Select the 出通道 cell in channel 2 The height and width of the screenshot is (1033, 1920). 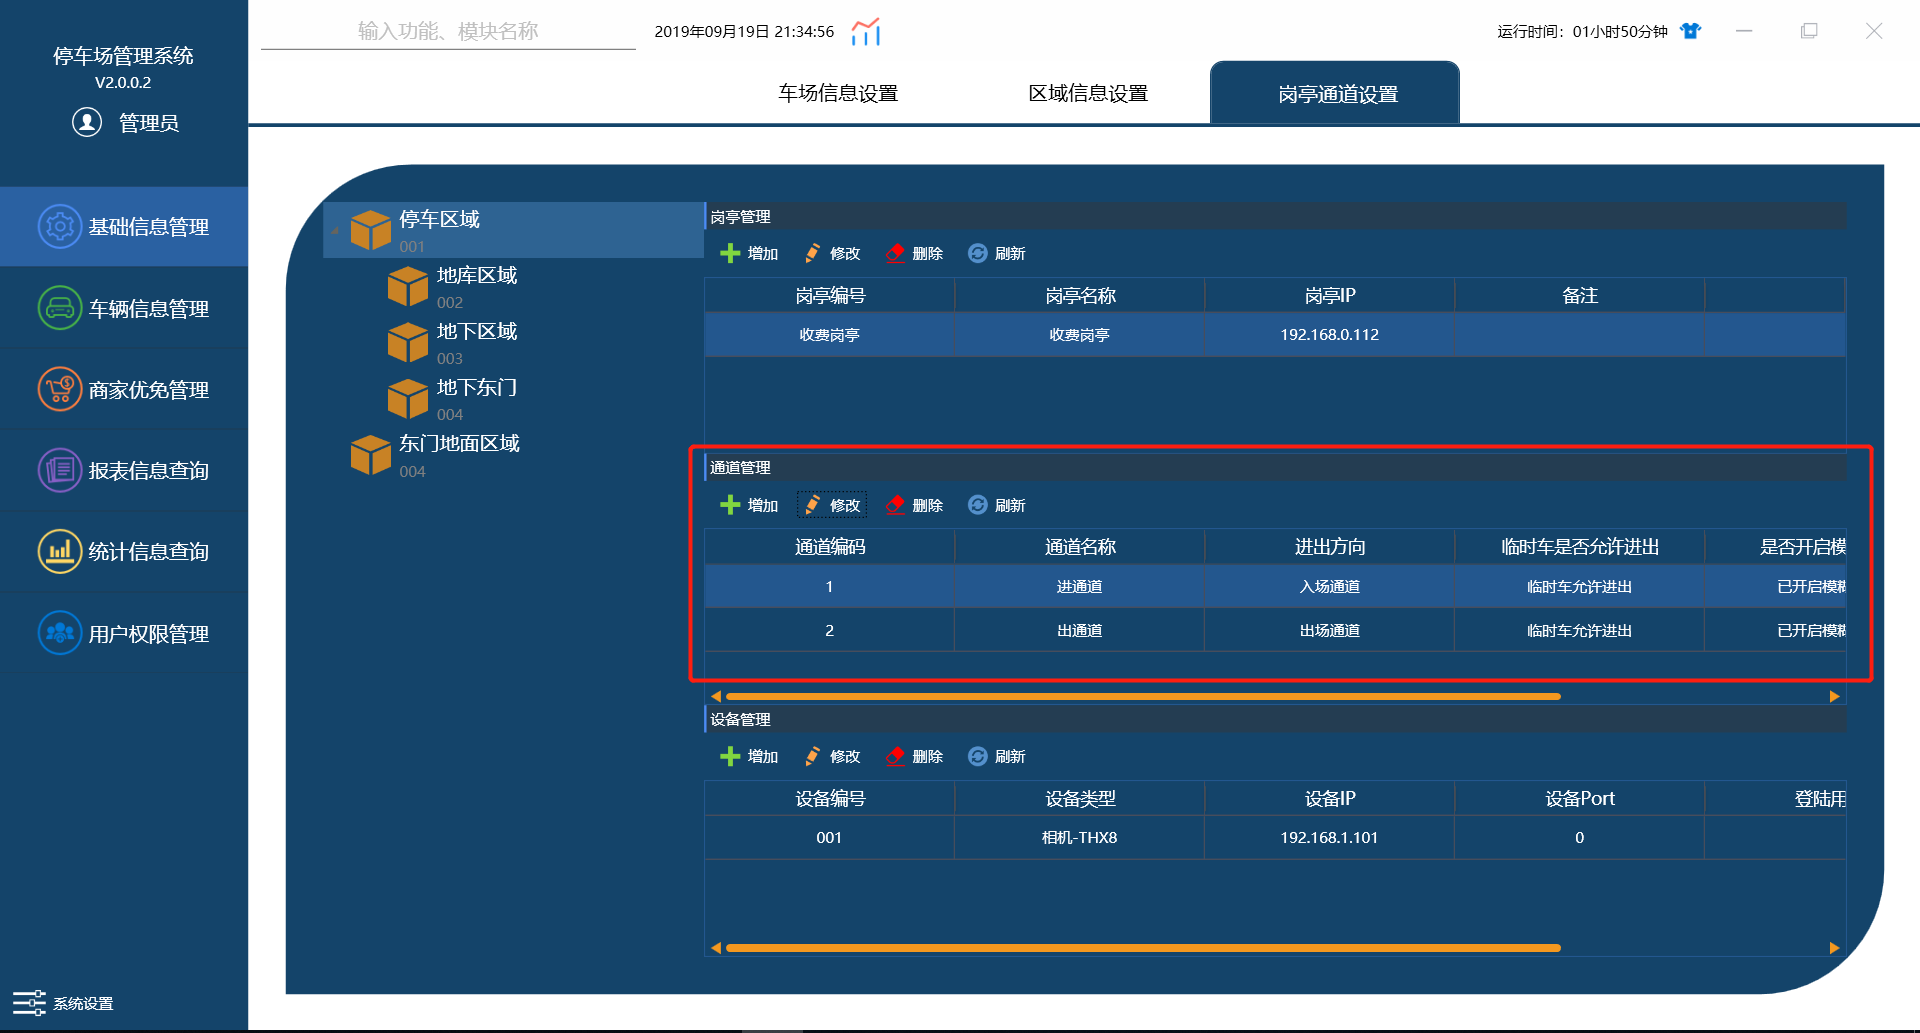1080,631
